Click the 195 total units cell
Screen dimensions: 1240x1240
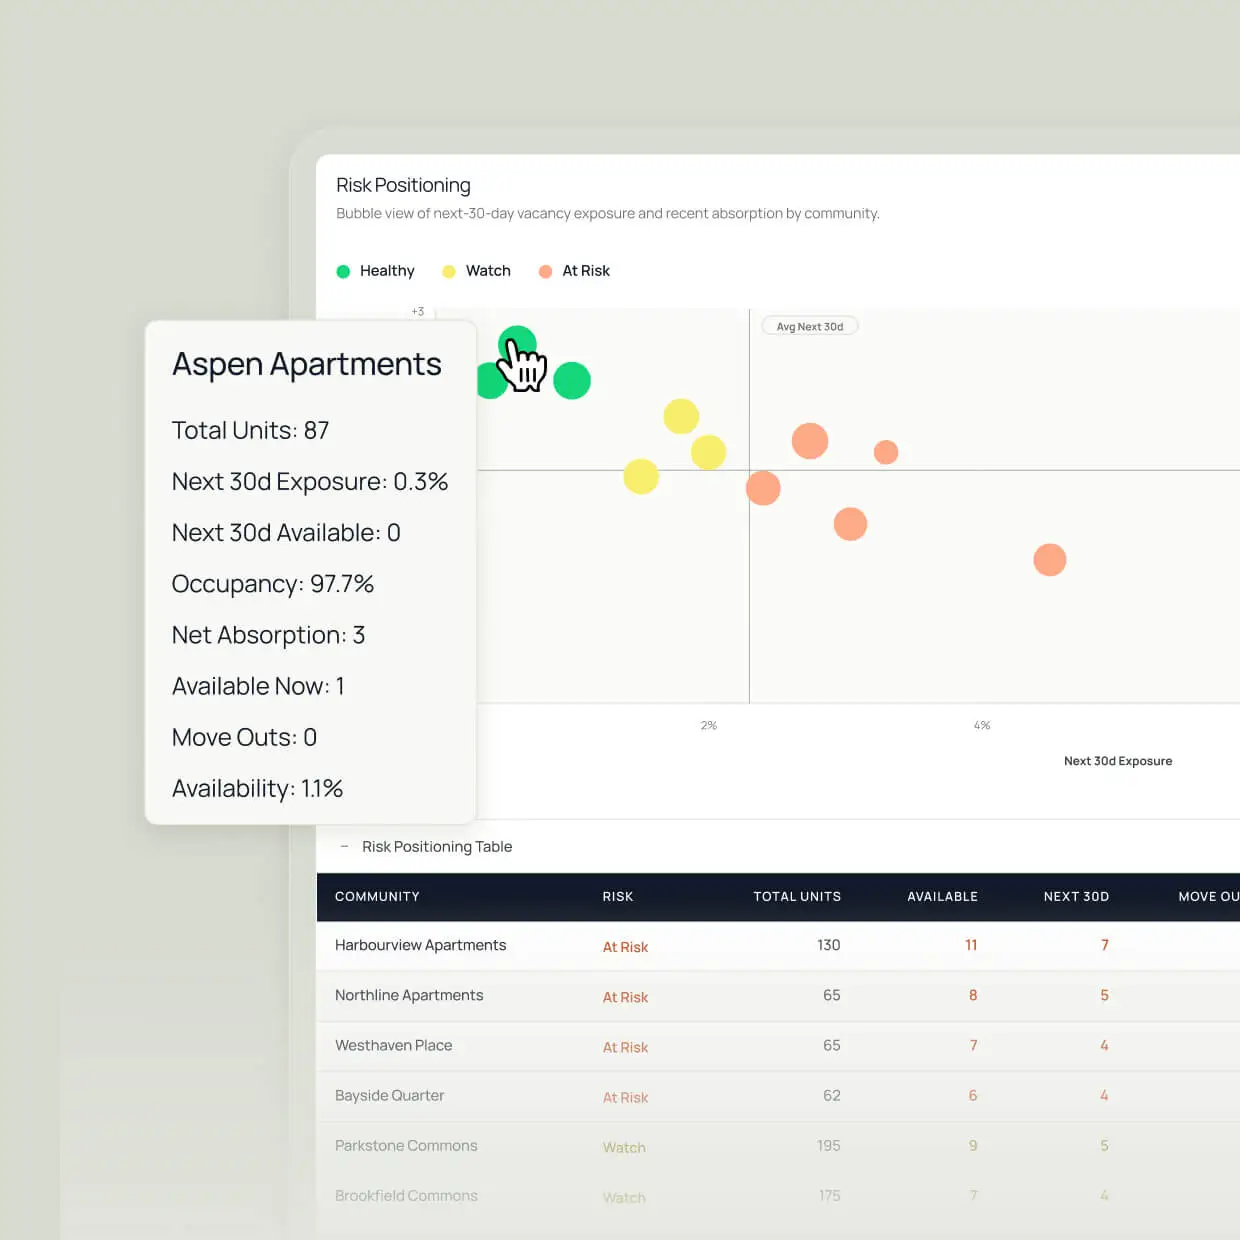pyautogui.click(x=829, y=1145)
